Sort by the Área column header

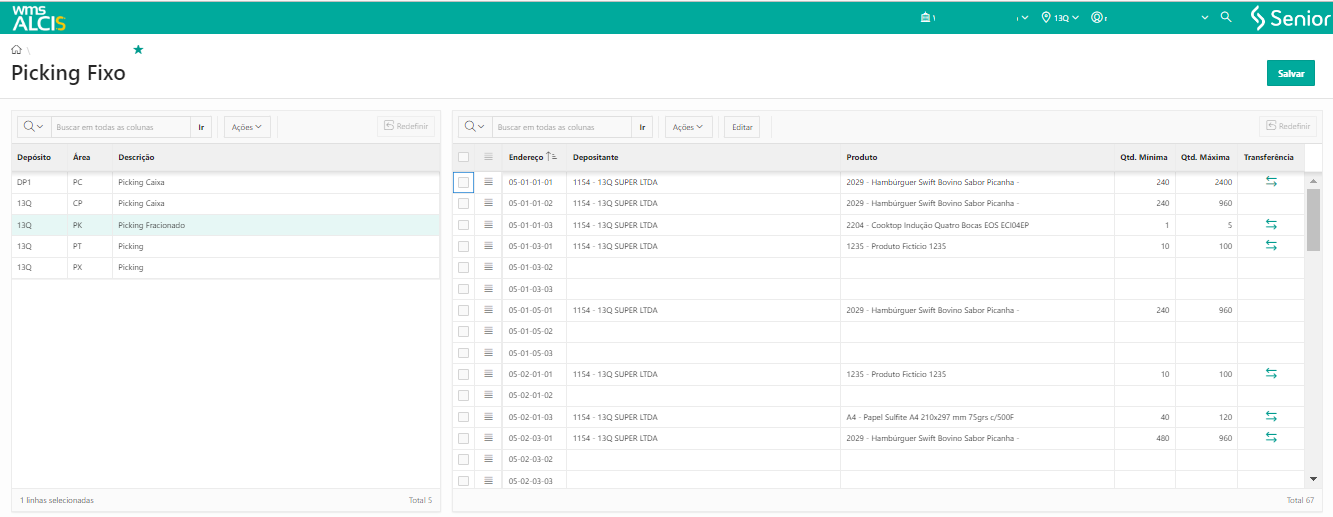click(x=82, y=157)
